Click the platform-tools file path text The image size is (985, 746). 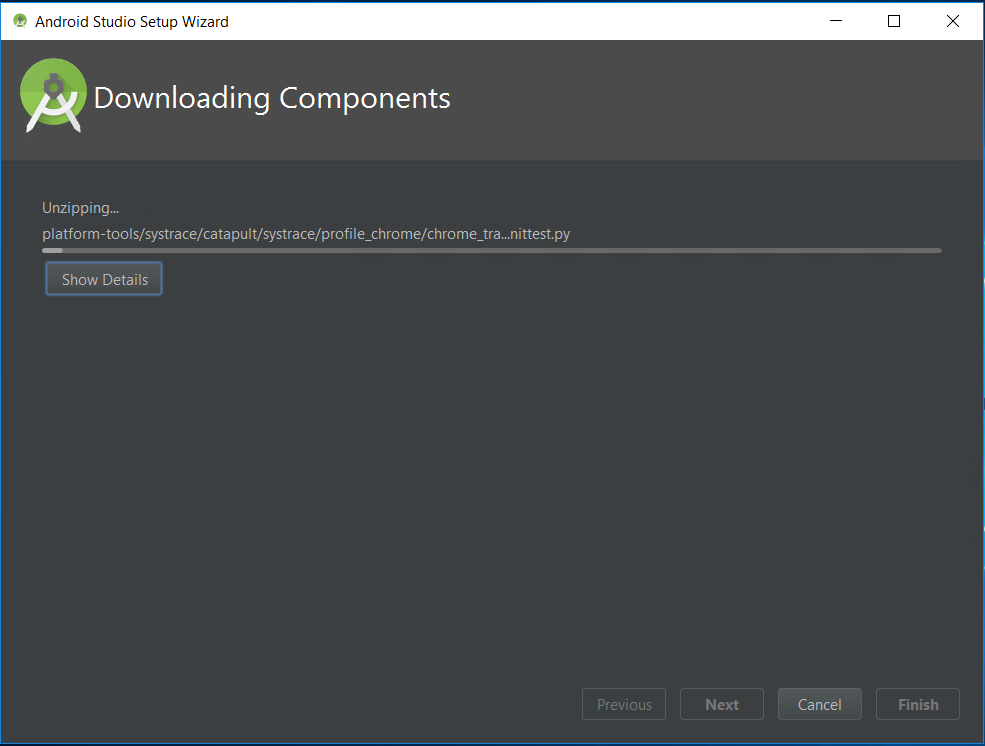pyautogui.click(x=306, y=234)
